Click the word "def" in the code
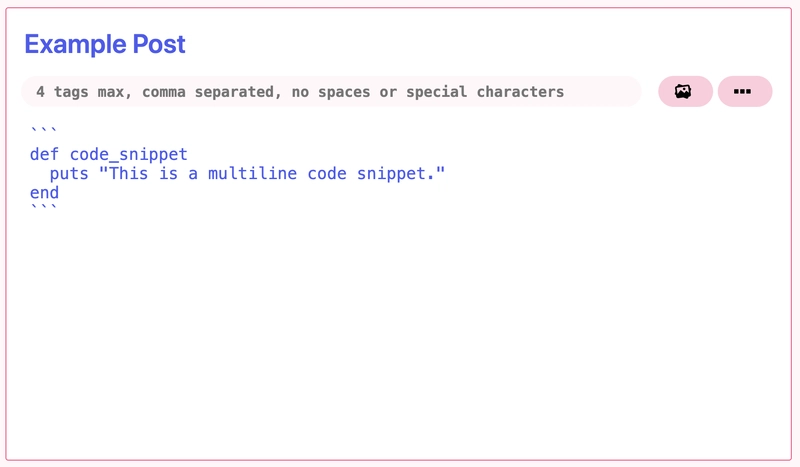Screen dimensions: 800x467 [44, 154]
